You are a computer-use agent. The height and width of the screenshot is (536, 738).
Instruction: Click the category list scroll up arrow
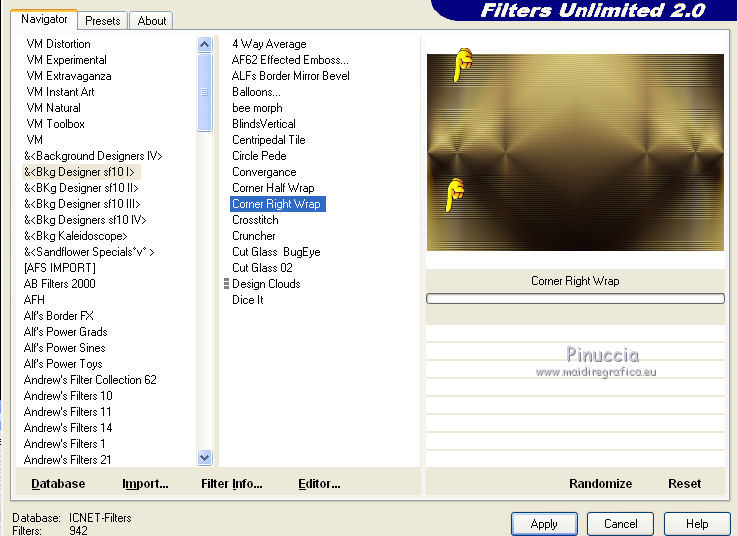point(204,45)
